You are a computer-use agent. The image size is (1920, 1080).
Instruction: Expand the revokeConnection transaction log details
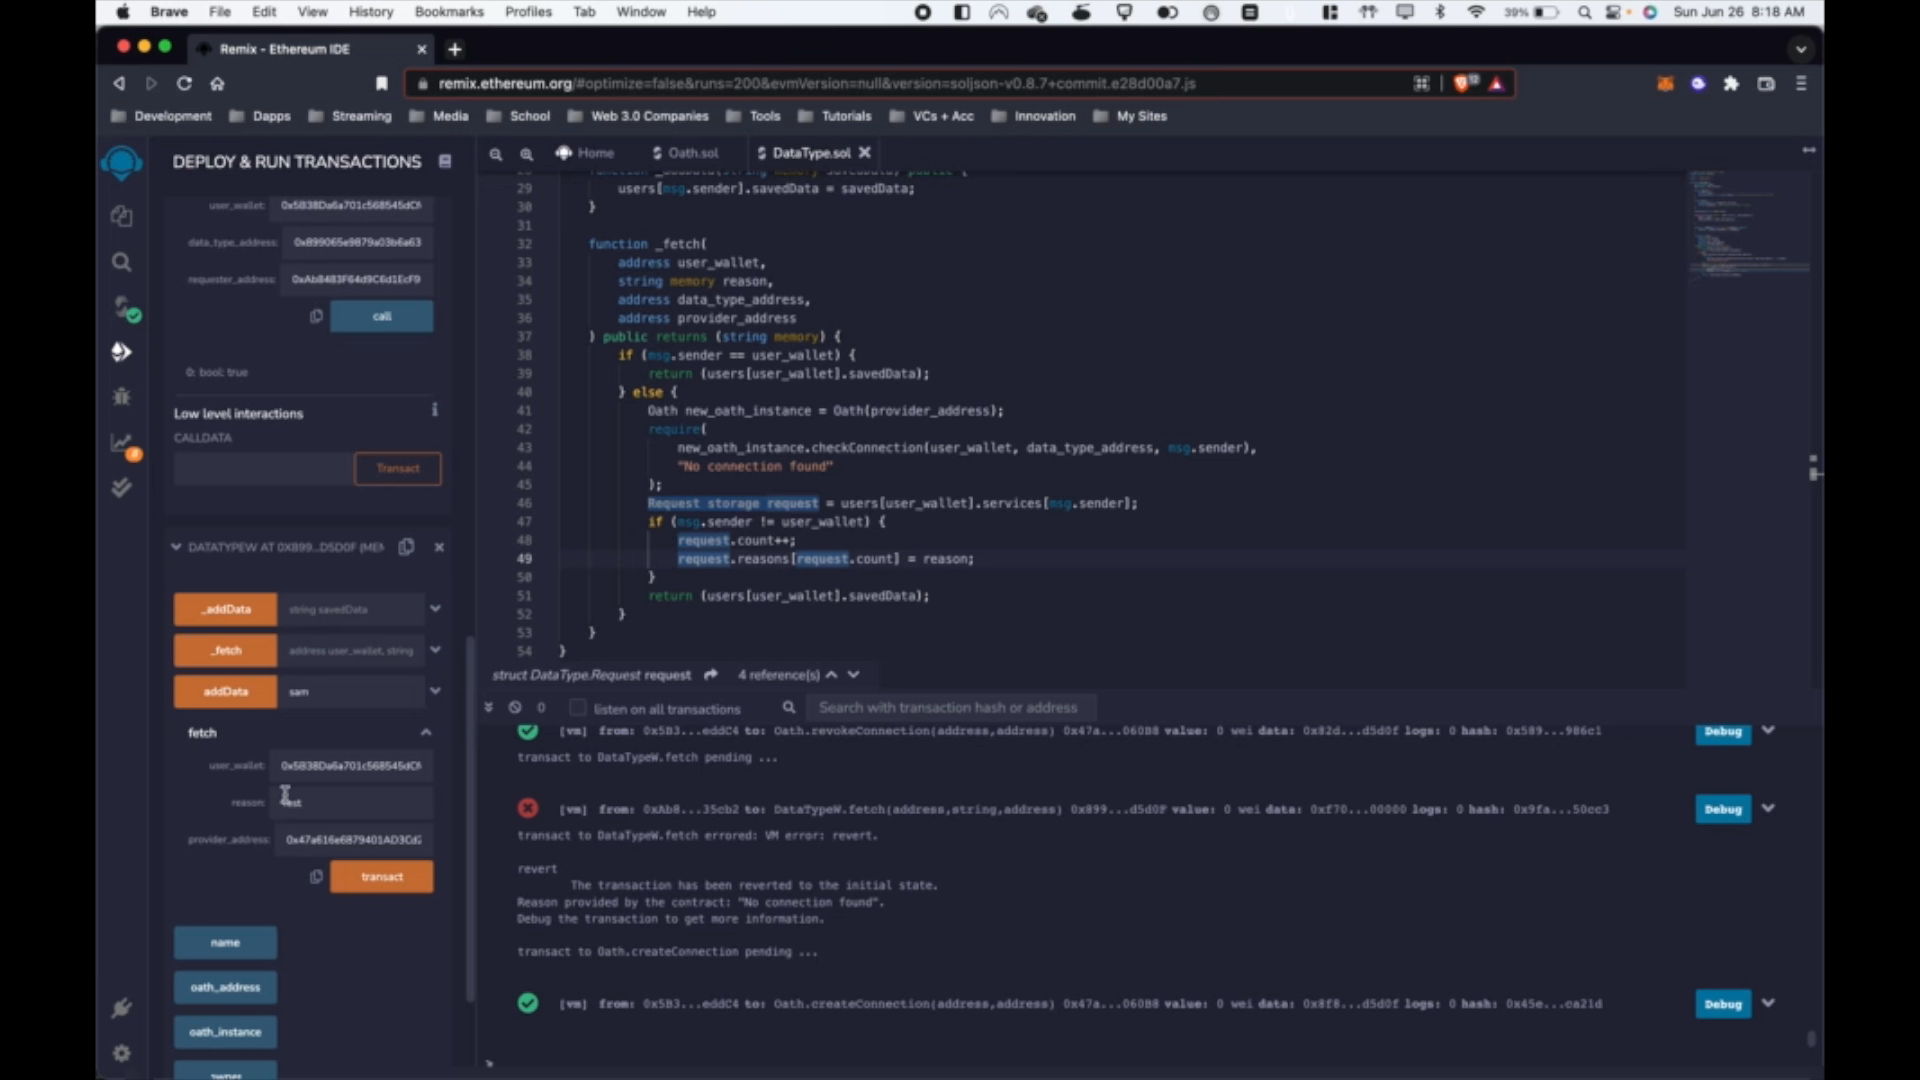pyautogui.click(x=1768, y=731)
